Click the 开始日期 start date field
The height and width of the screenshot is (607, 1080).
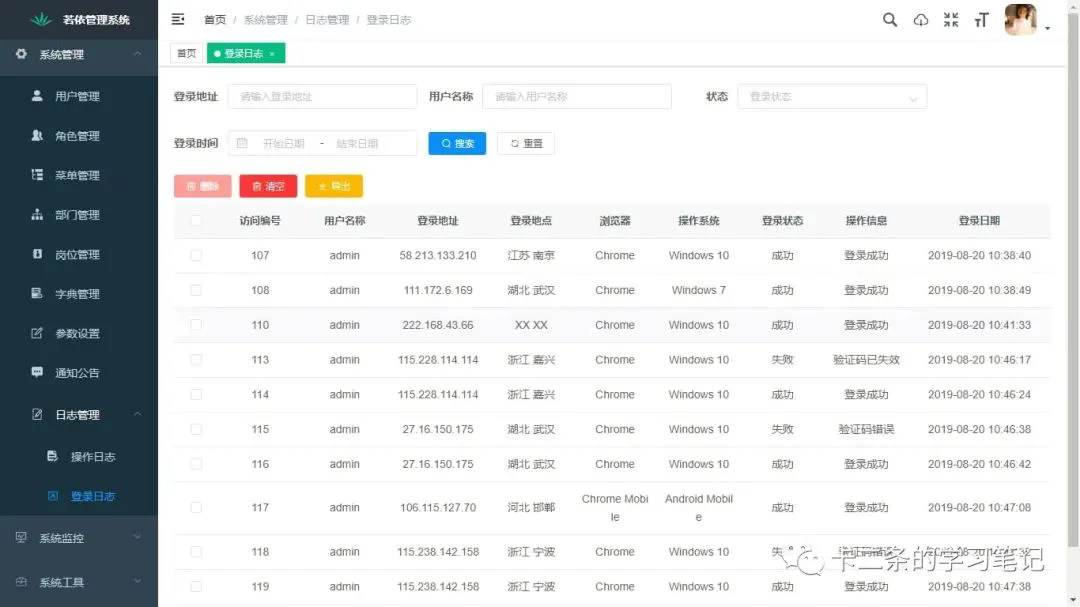tap(284, 143)
